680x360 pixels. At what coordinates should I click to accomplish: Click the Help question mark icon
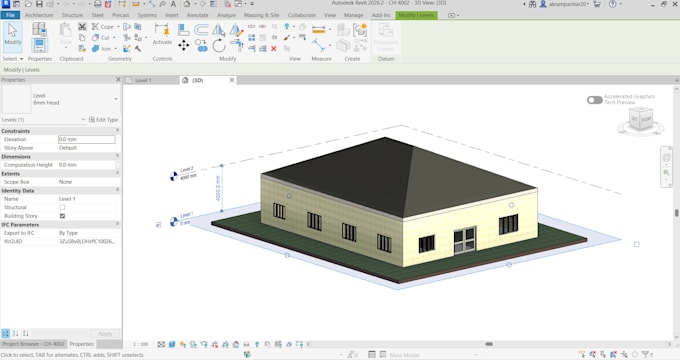click(612, 4)
